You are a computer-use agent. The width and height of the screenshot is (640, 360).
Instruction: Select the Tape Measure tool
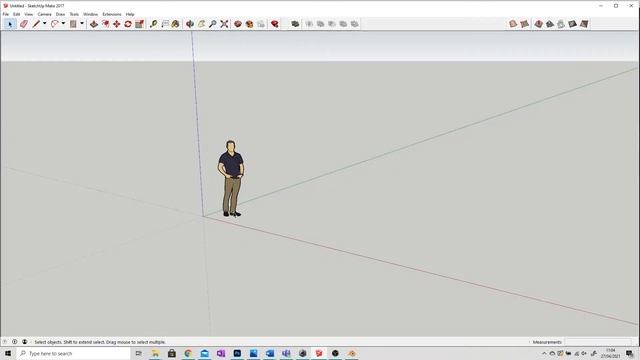(153, 24)
